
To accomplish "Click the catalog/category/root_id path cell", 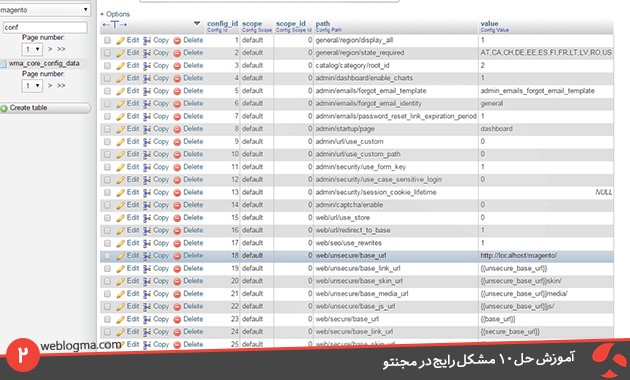I will [x=352, y=65].
